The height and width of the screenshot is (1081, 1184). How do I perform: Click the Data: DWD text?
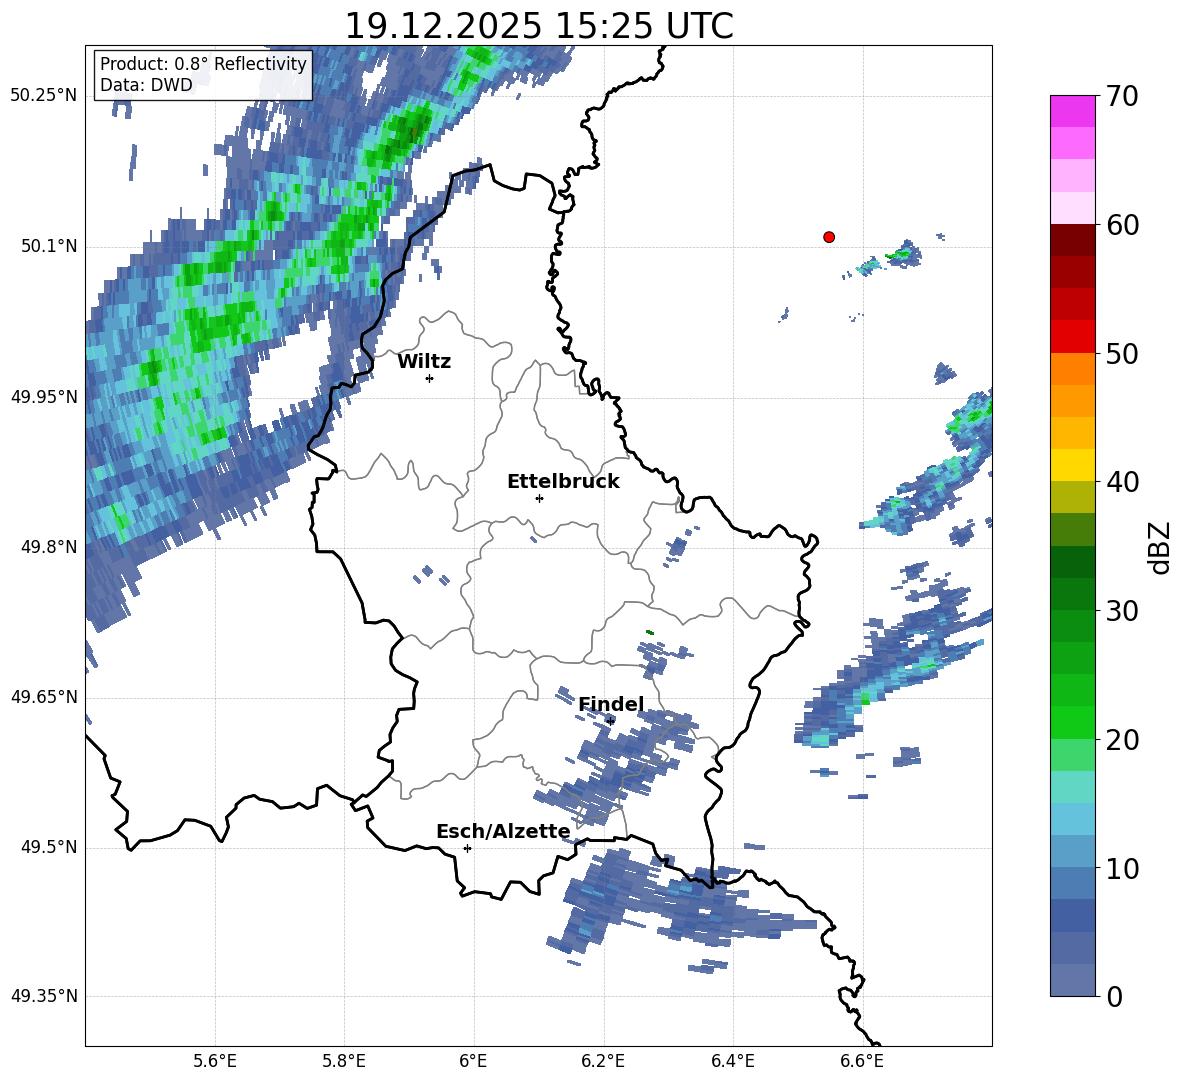point(146,85)
